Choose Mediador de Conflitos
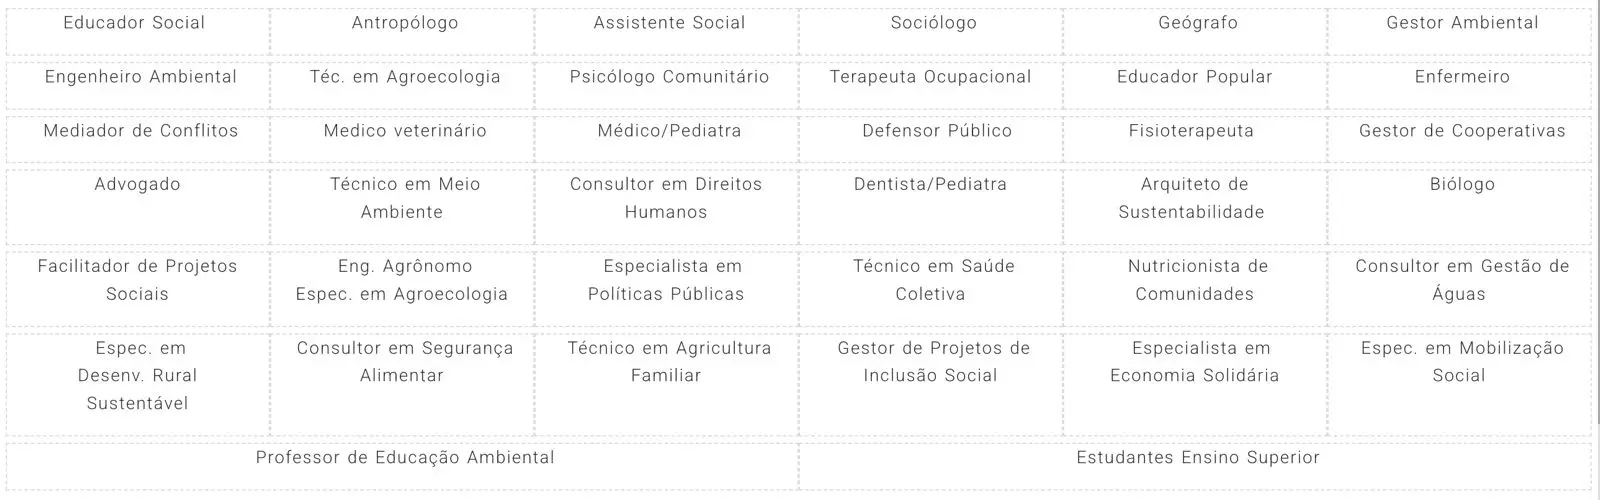This screenshot has width=1600, height=500. click(141, 131)
